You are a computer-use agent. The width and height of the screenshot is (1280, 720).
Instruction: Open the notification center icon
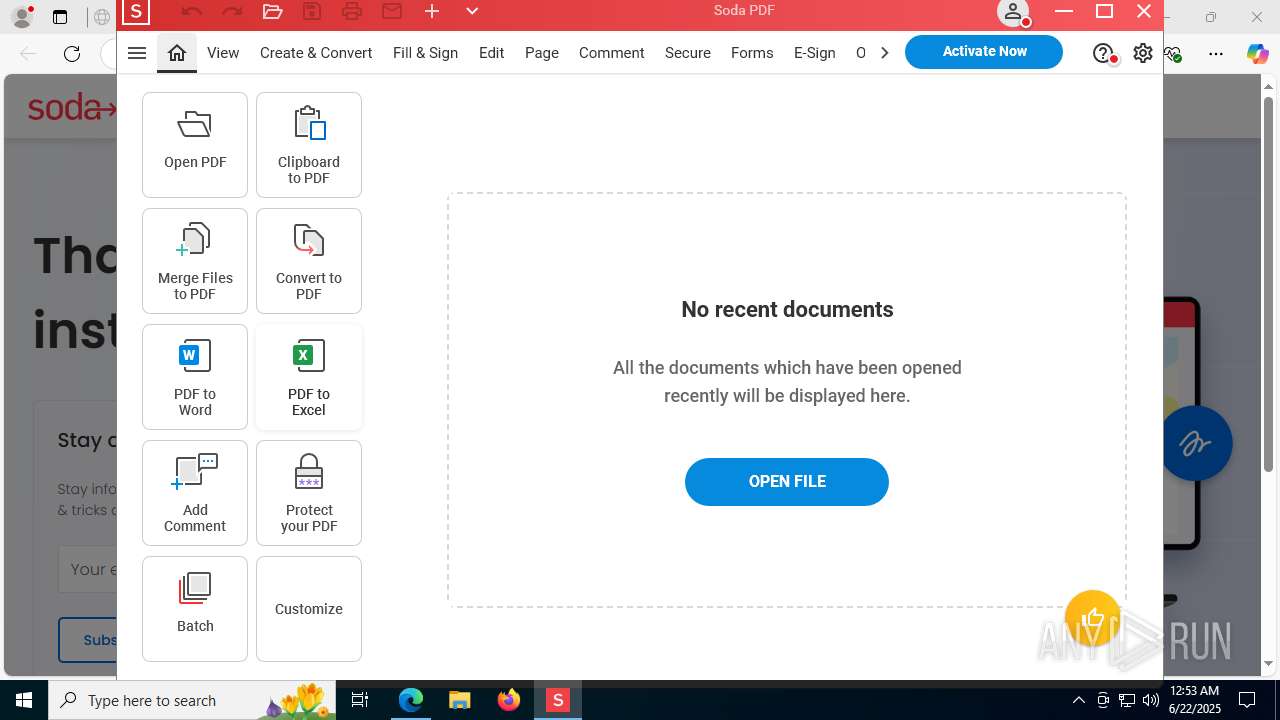1247,700
